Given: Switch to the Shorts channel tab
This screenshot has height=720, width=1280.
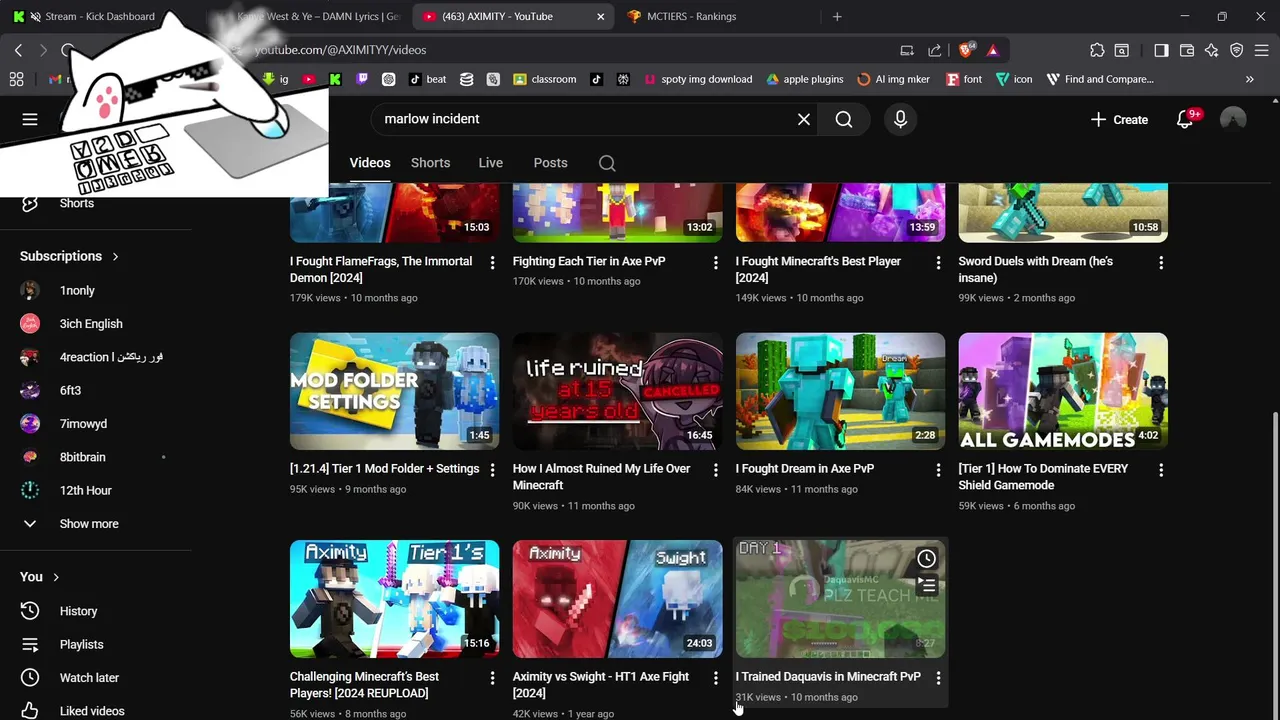Looking at the screenshot, I should [431, 163].
